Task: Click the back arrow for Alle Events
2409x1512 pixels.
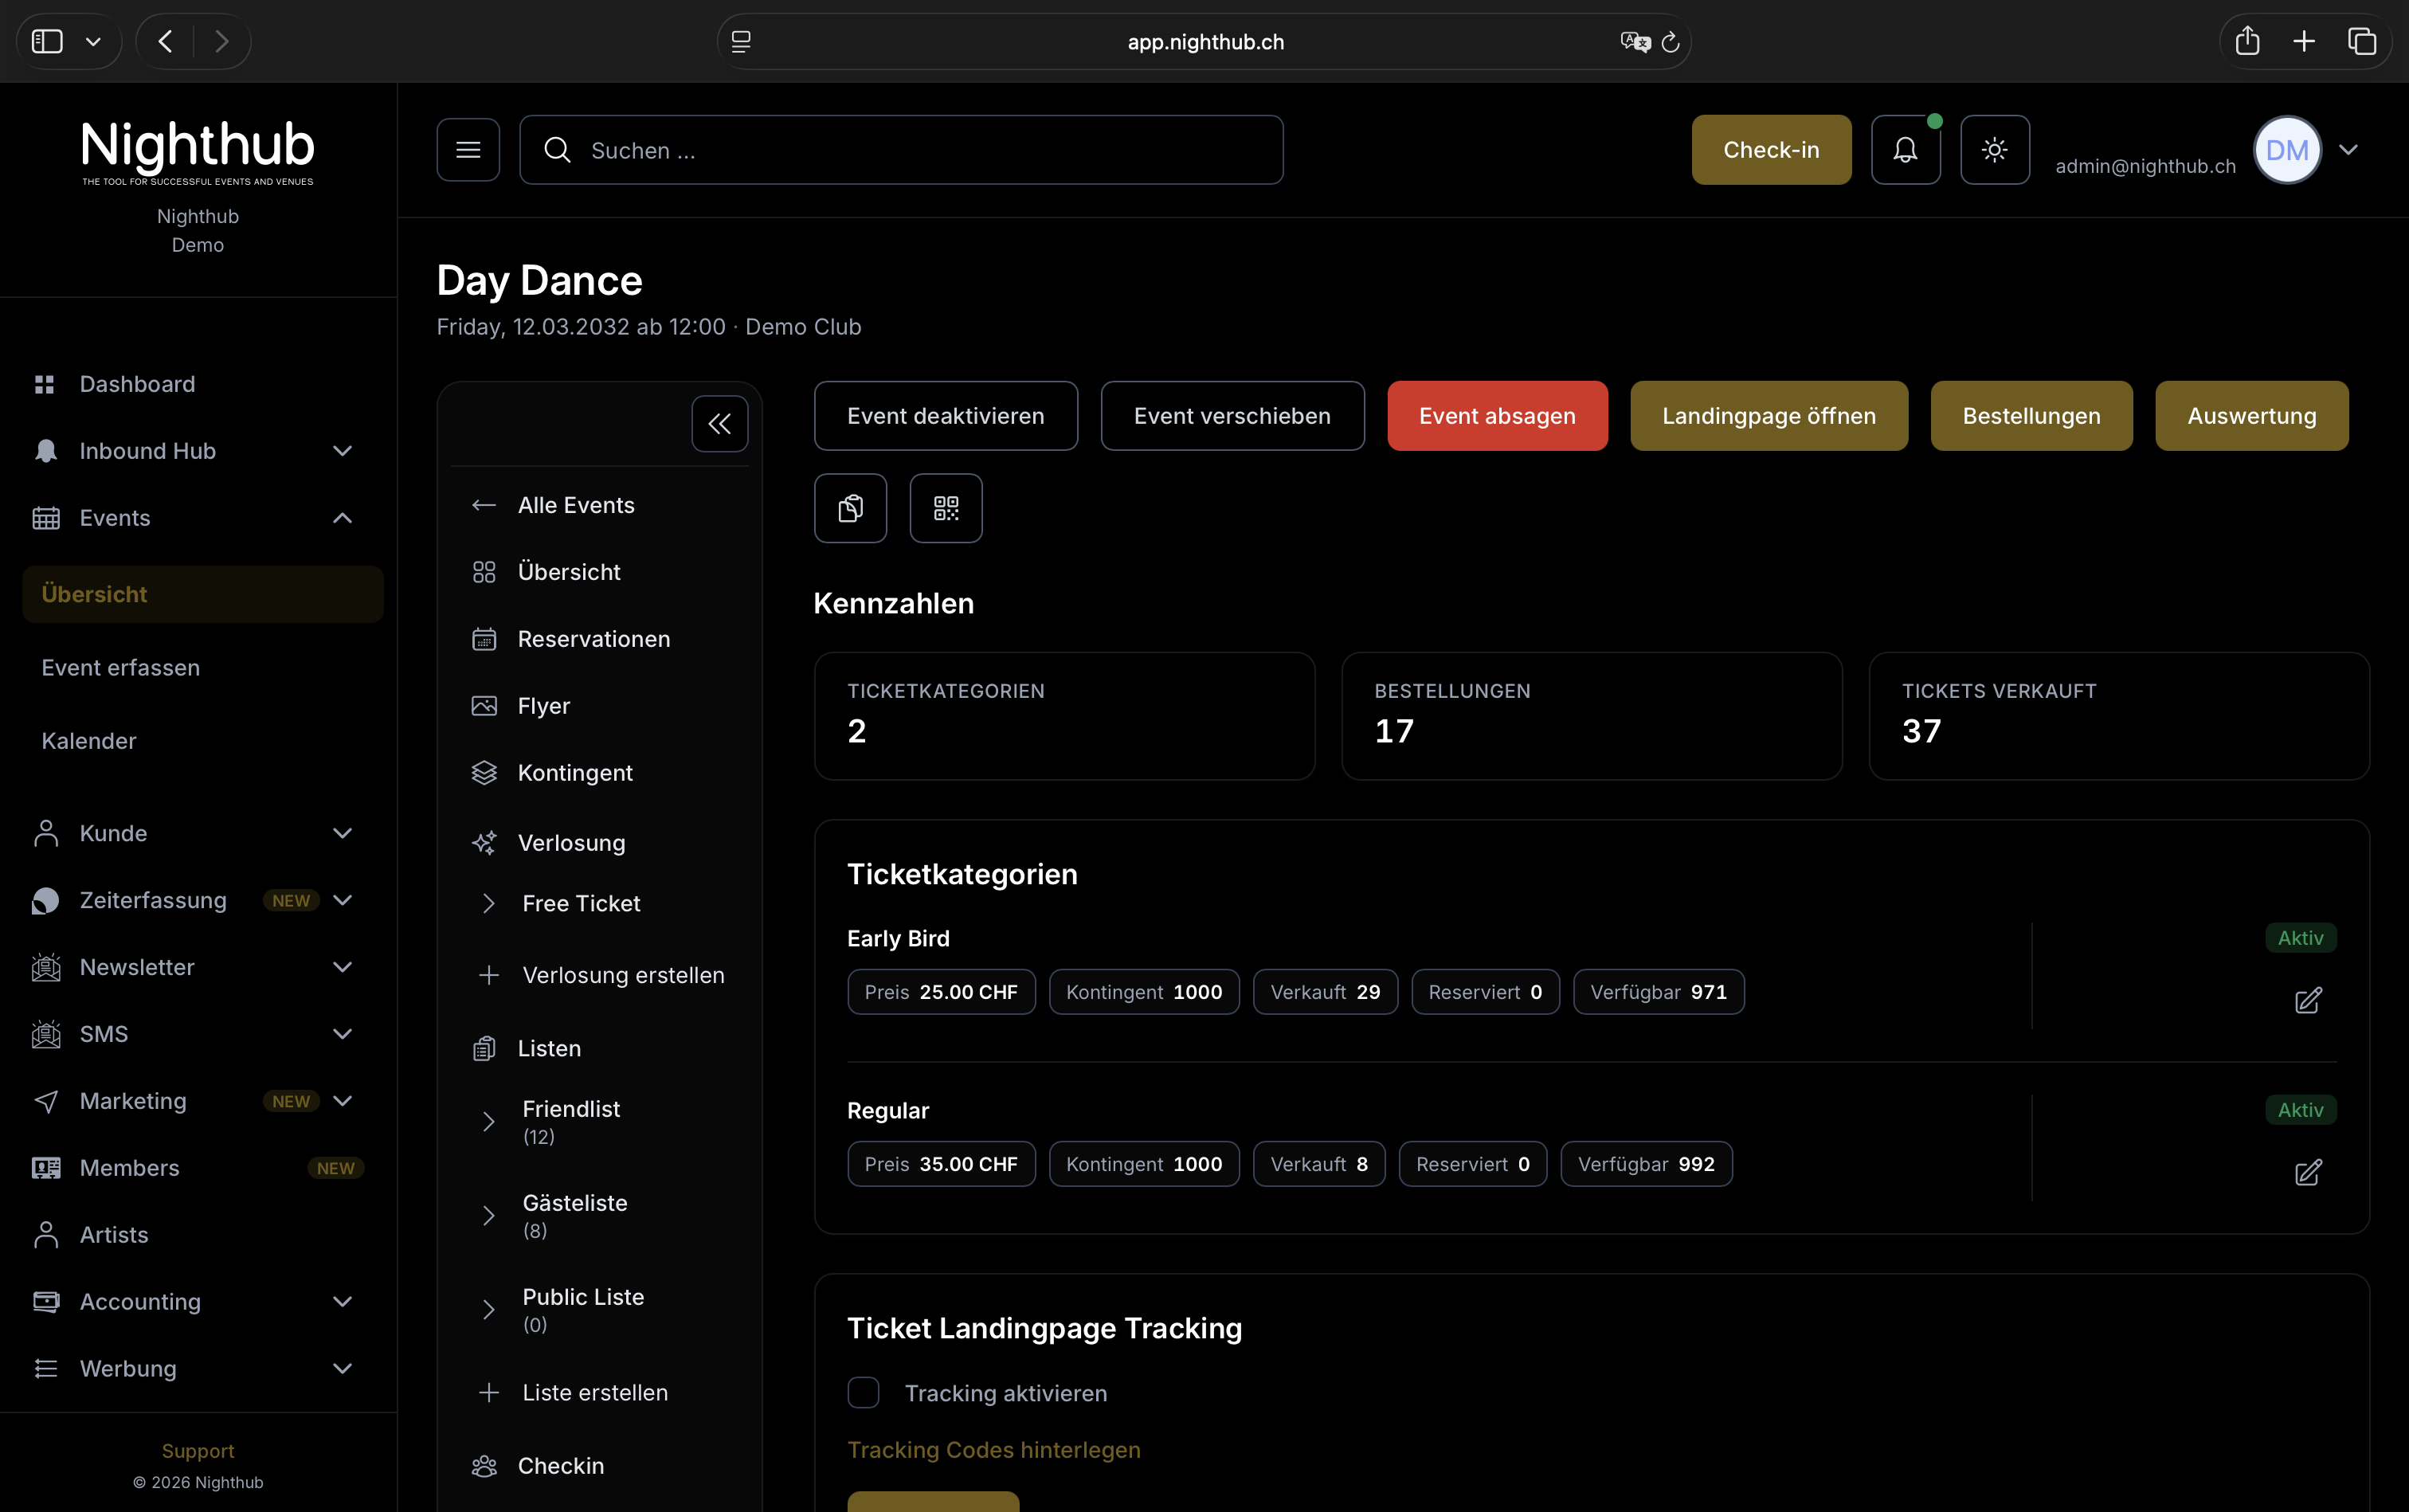Action: [484, 505]
